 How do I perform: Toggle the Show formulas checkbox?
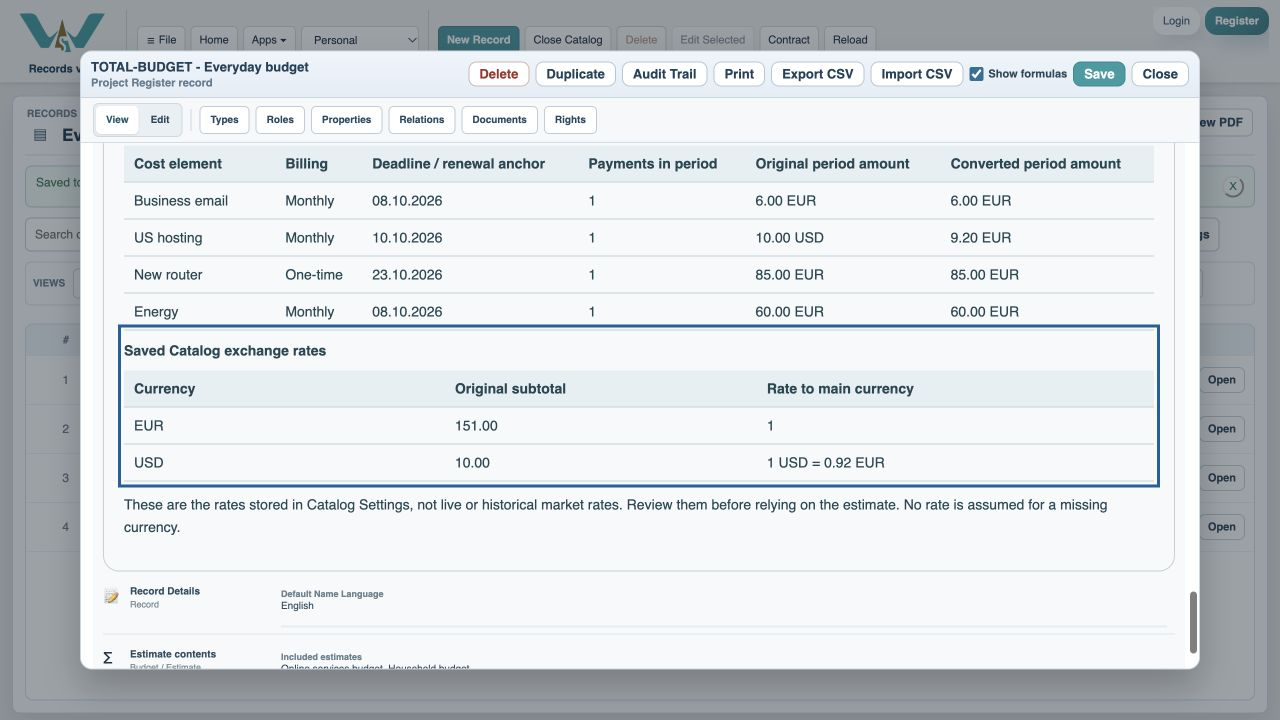pyautogui.click(x=977, y=73)
